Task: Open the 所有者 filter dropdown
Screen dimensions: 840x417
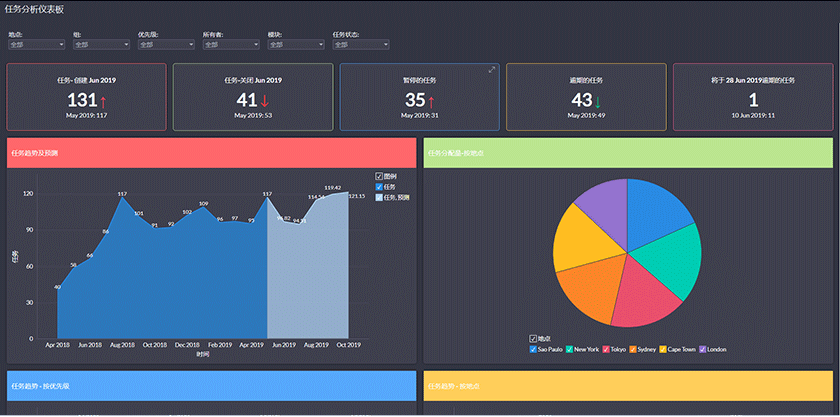Action: [231, 44]
